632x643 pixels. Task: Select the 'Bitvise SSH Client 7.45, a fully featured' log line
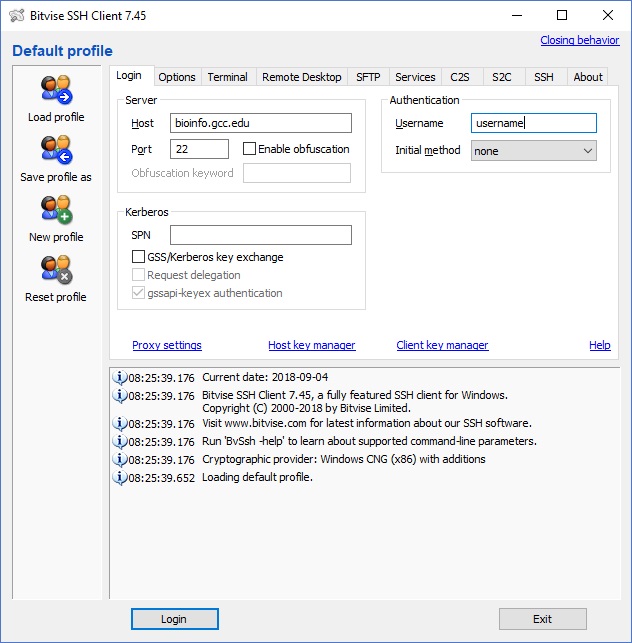pyautogui.click(x=355, y=395)
